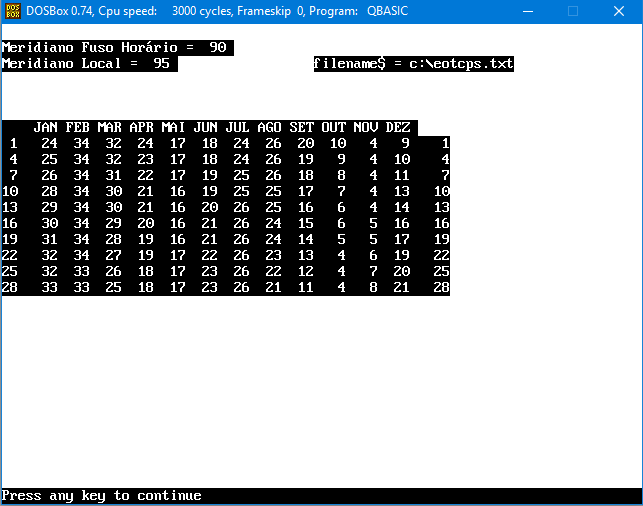Image resolution: width=643 pixels, height=506 pixels.
Task: Minimize the DOSBox window
Action: 528,11
